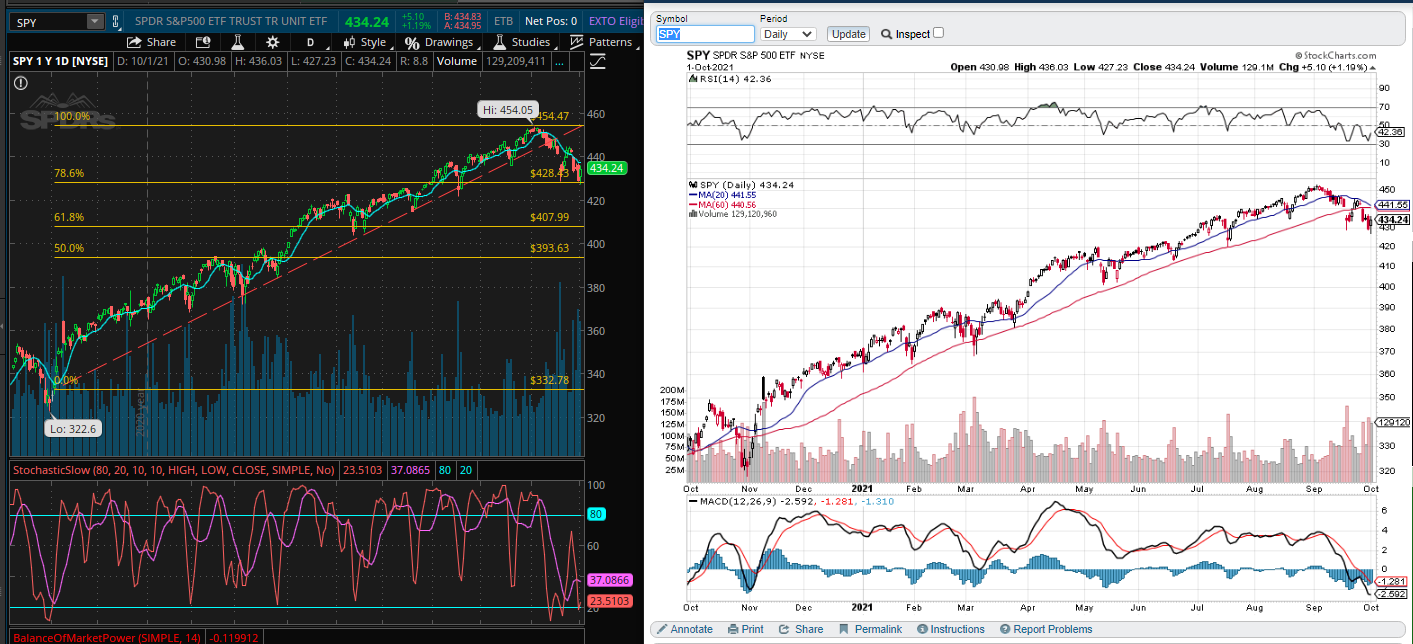Click the Permalink bookmark icon
1413x644 pixels.
pos(843,629)
